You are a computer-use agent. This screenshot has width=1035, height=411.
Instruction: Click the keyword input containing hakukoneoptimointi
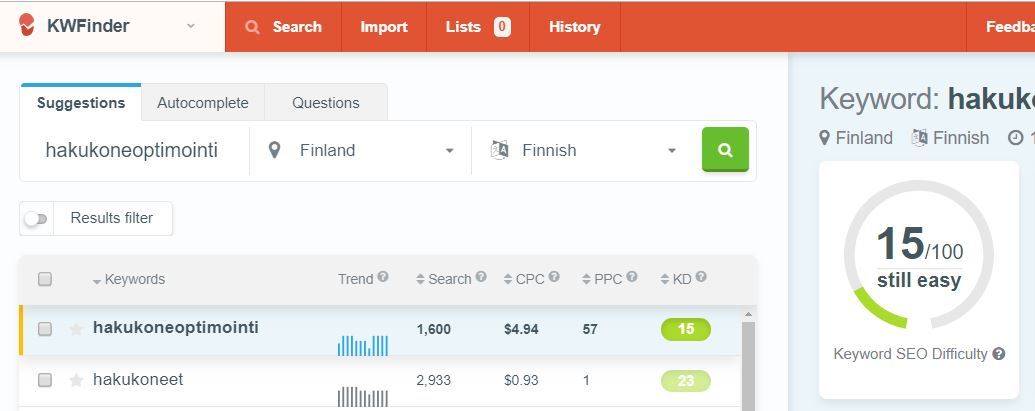135,150
